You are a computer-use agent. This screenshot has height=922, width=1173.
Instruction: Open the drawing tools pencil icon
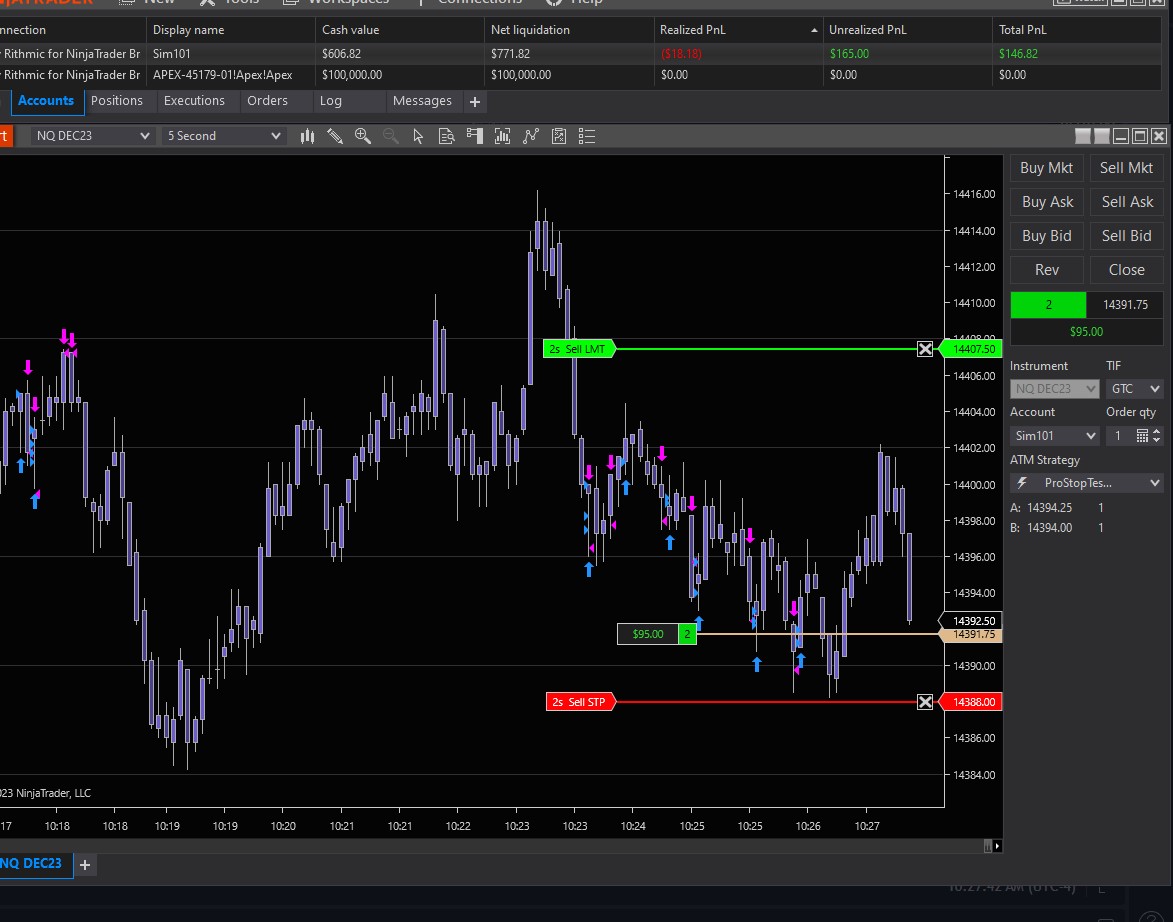pos(335,136)
